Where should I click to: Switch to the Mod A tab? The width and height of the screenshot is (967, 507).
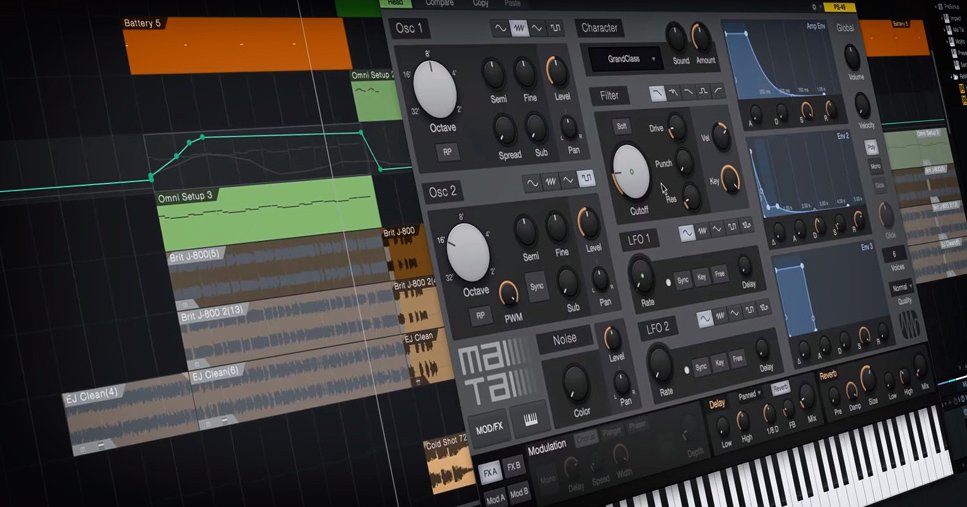495,495
